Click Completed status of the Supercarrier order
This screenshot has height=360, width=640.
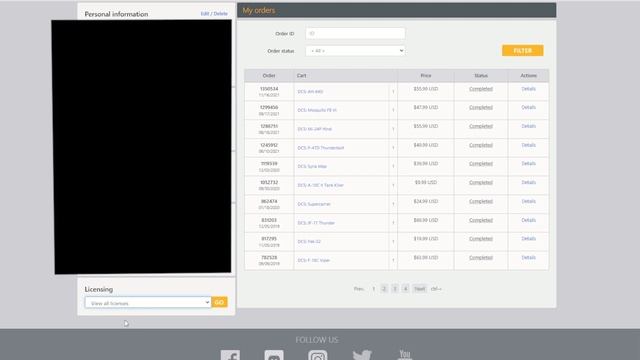[481, 201]
